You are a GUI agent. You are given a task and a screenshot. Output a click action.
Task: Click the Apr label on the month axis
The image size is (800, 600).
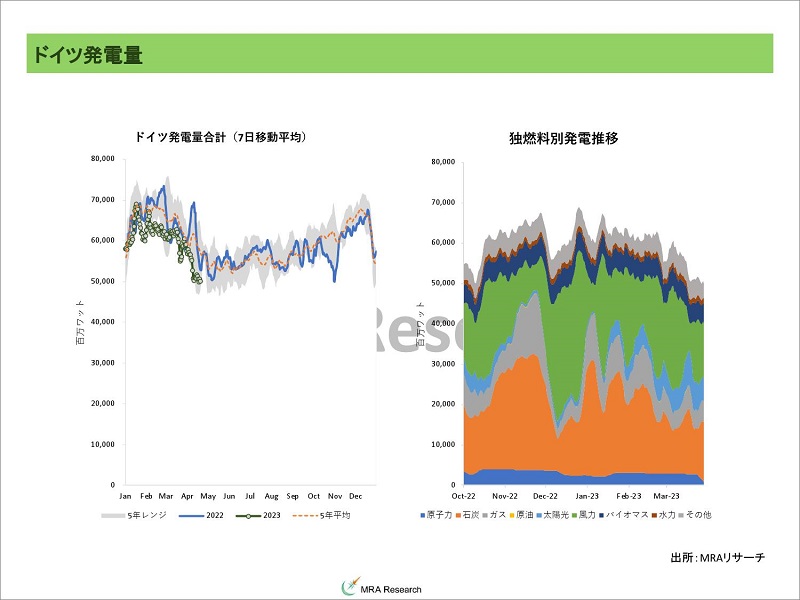[187, 496]
